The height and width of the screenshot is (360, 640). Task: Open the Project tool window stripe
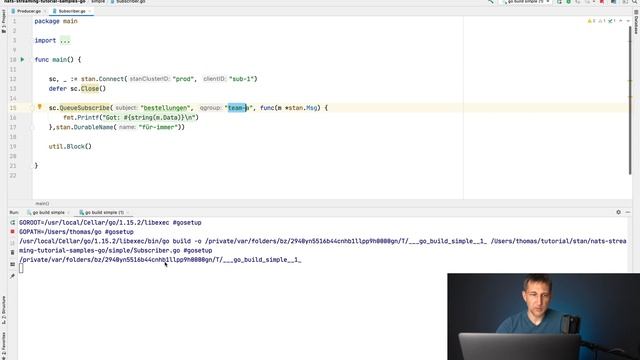(x=4, y=21)
